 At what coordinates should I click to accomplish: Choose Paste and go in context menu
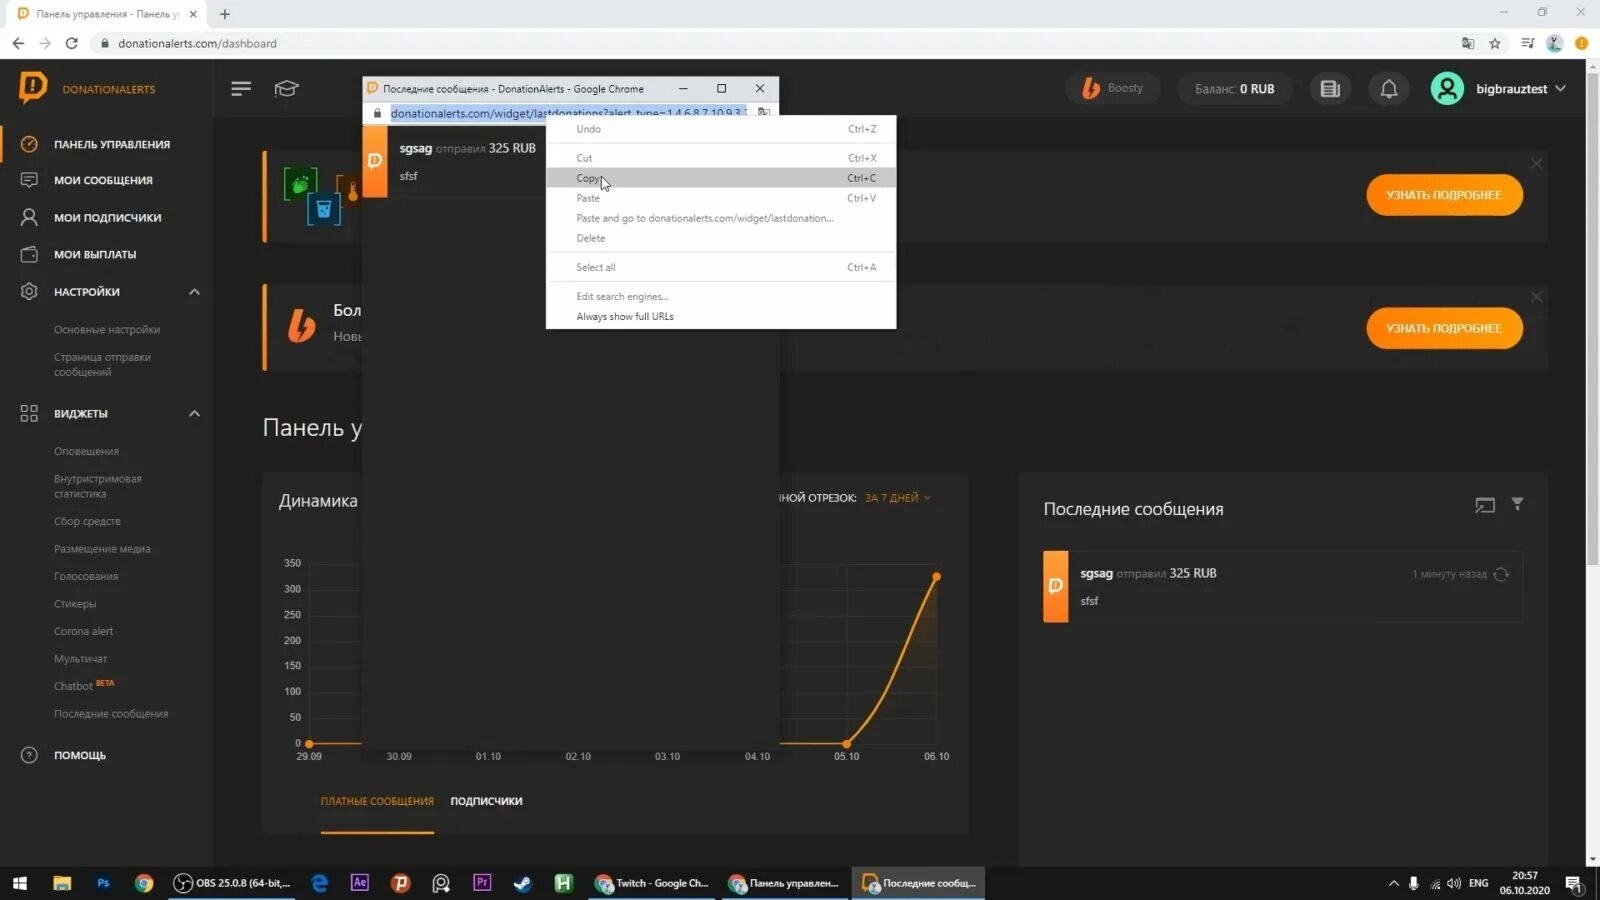pyautogui.click(x=721, y=218)
